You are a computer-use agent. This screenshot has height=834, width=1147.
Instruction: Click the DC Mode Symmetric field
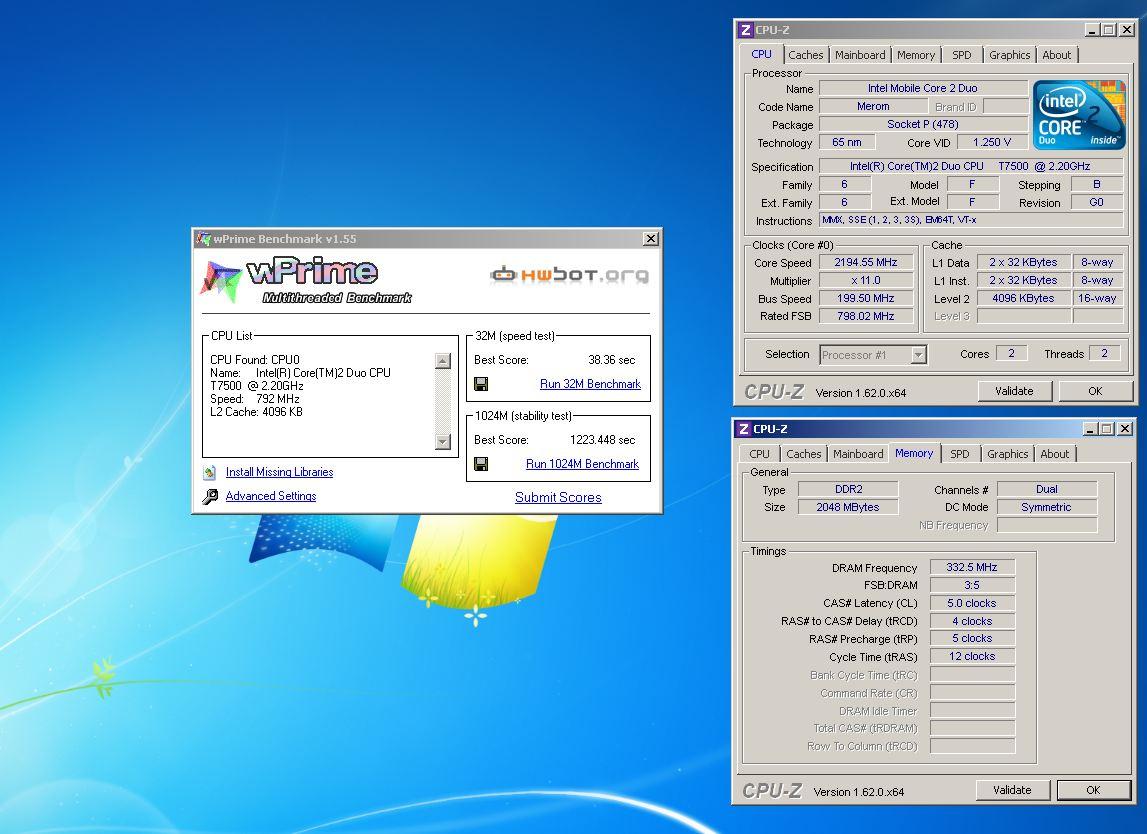[x=1048, y=507]
